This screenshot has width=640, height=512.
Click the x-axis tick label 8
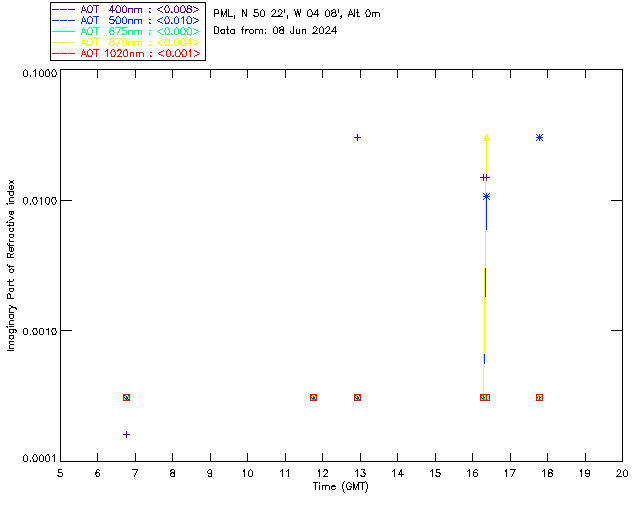pyautogui.click(x=173, y=473)
